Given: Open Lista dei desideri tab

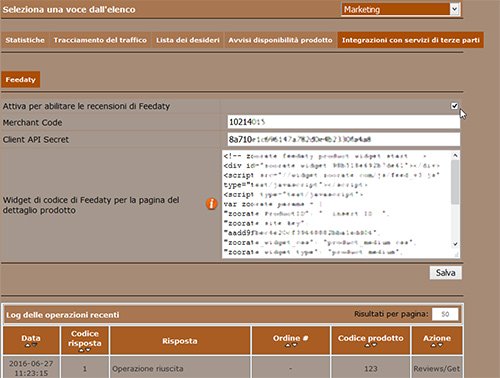Looking at the screenshot, I should 188,40.
